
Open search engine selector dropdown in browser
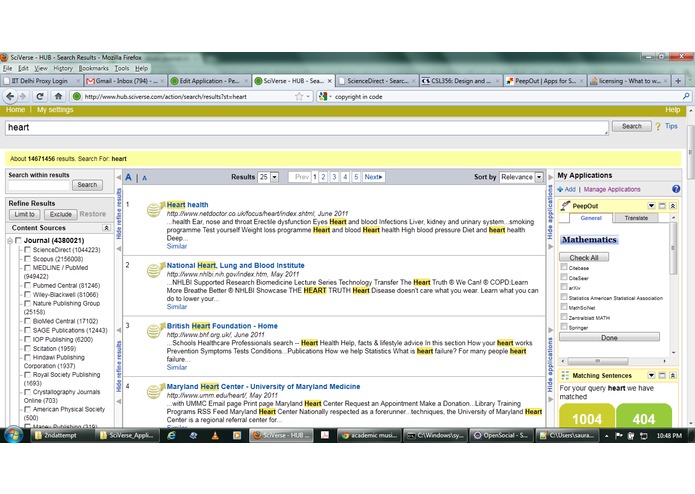(330, 97)
